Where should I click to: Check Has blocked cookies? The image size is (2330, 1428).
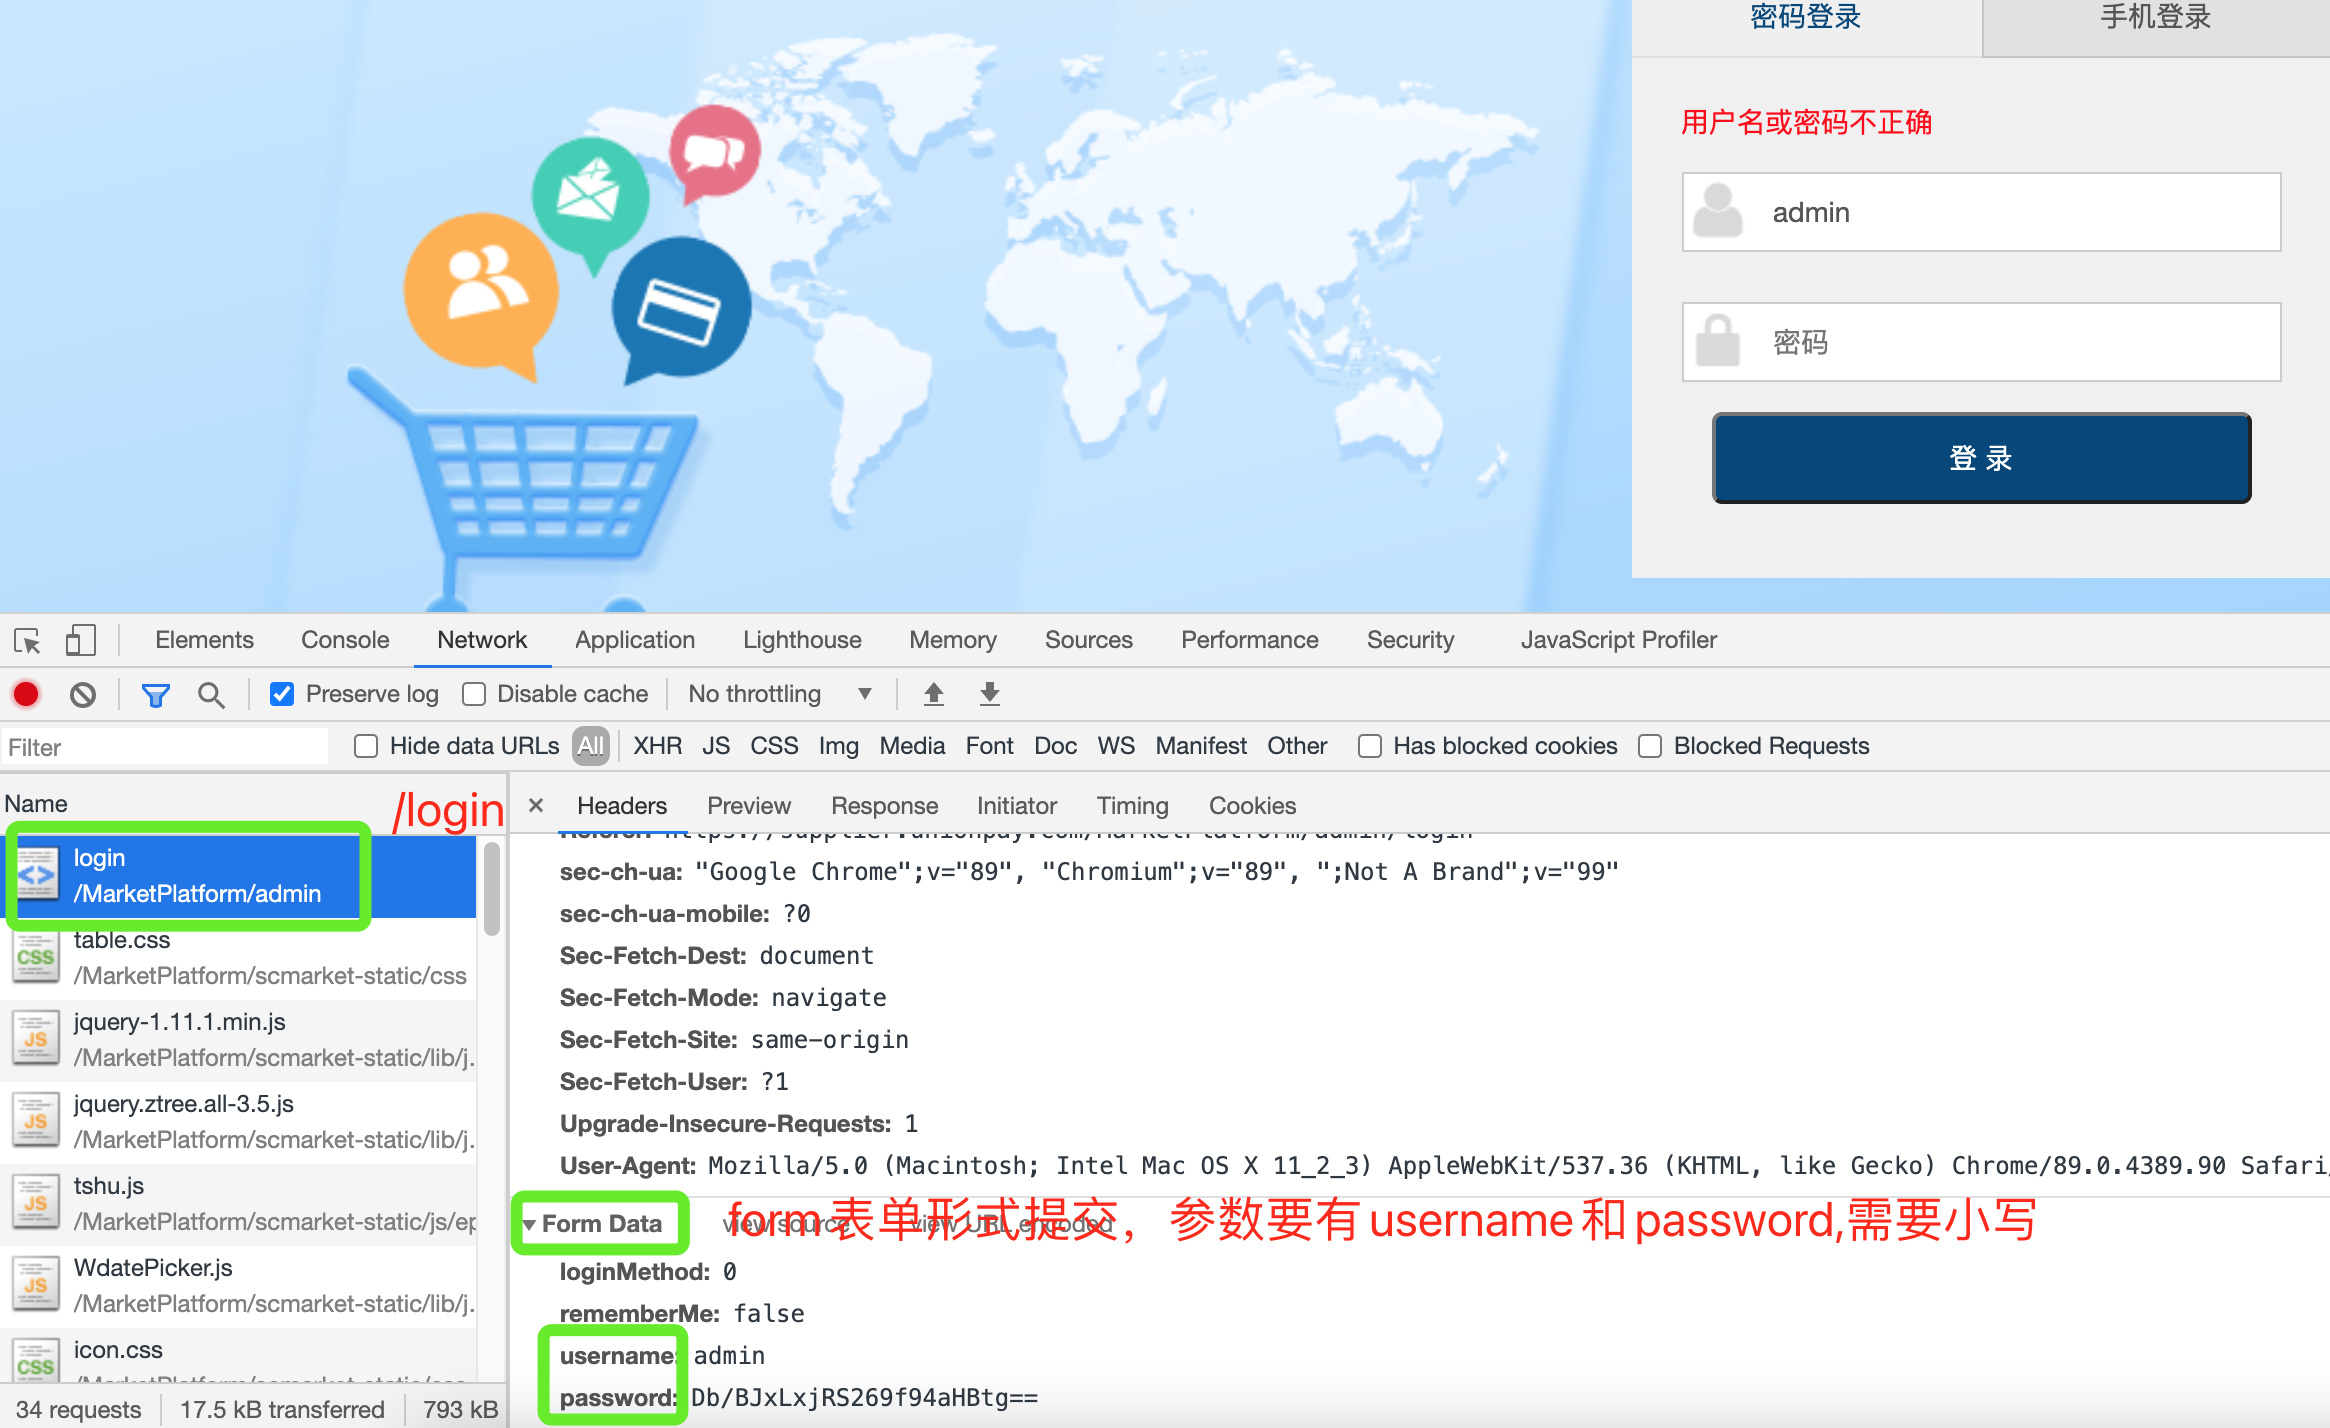point(1370,746)
